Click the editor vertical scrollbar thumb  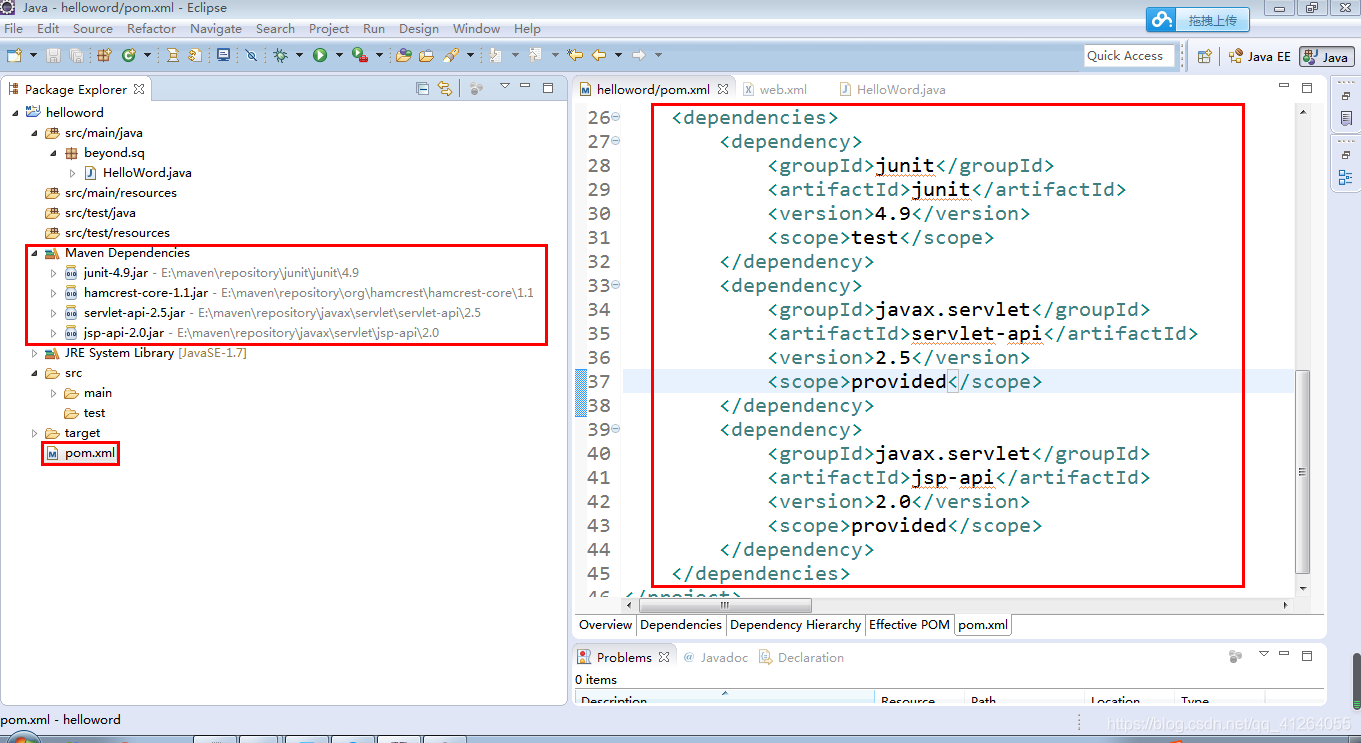(1302, 470)
